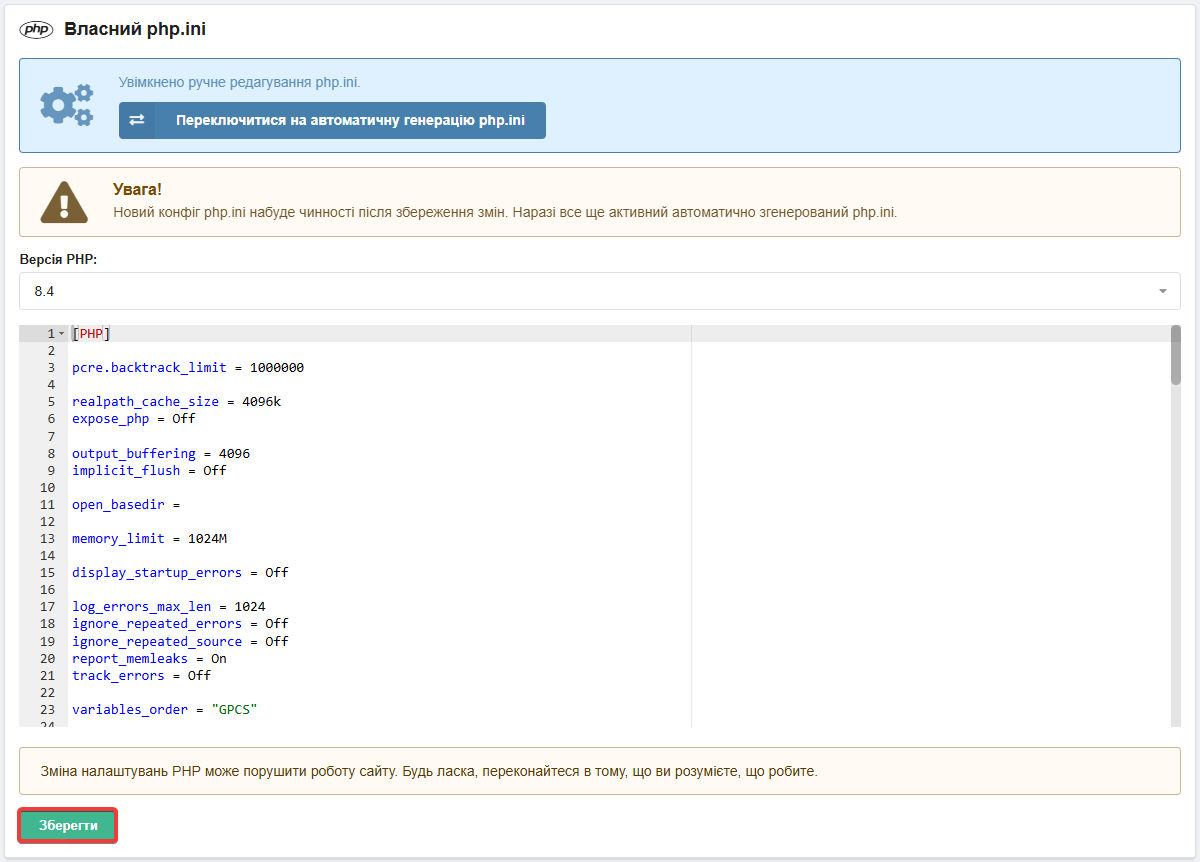Image resolution: width=1200 pixels, height=862 pixels.
Task: Click the warning triangle icon
Action: point(64,202)
